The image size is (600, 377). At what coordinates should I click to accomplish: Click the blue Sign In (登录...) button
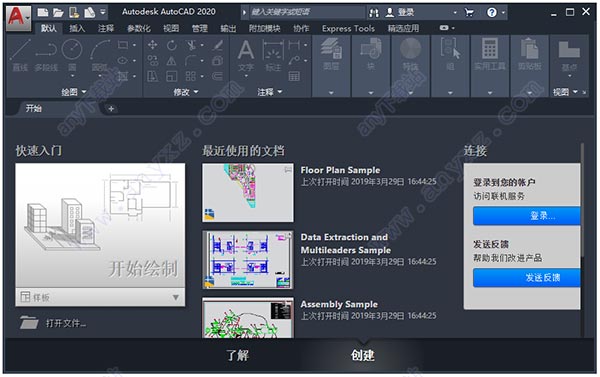tap(527, 216)
